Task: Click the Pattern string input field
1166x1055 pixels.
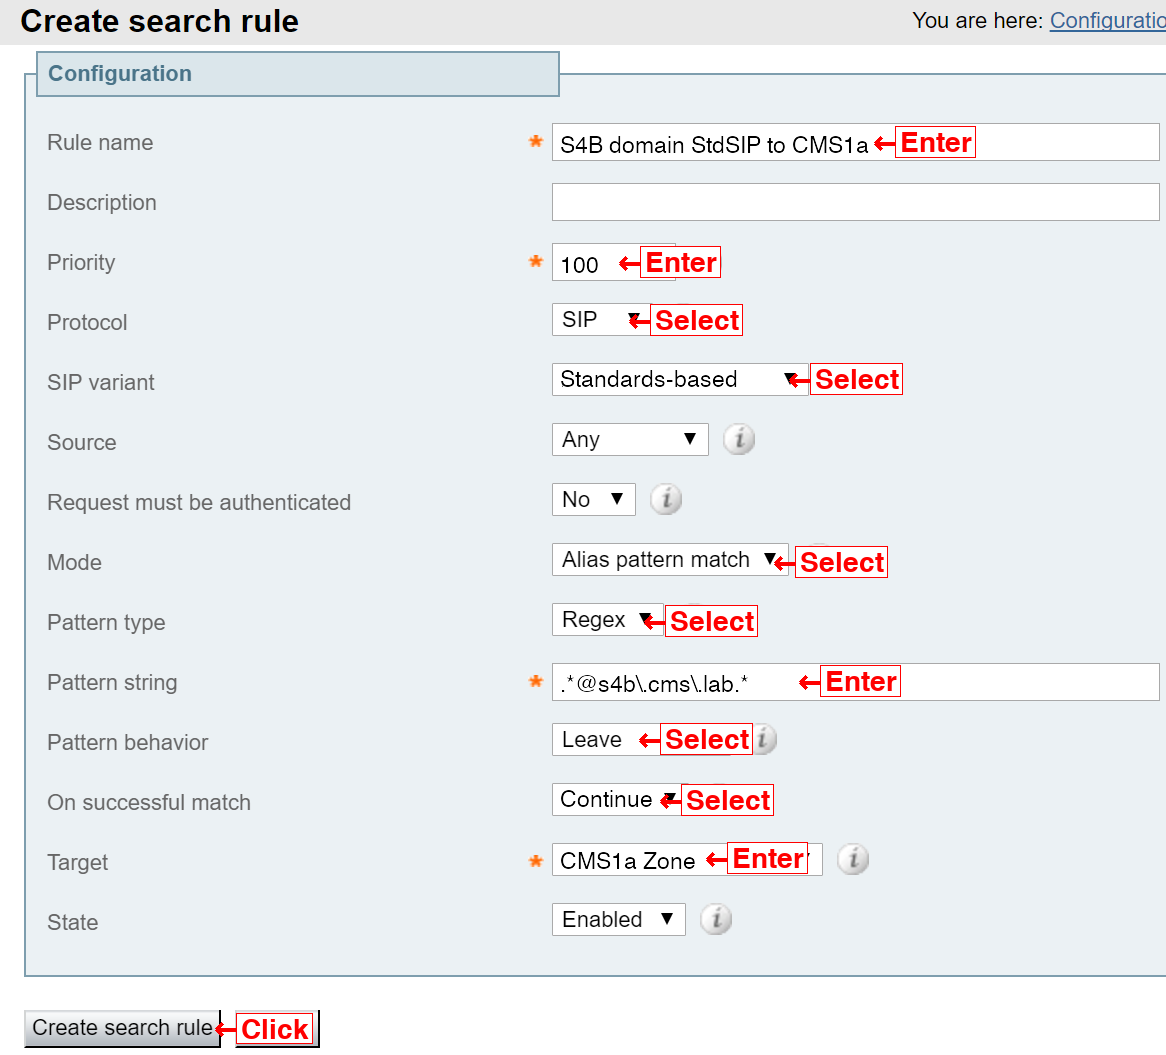Action: [855, 682]
